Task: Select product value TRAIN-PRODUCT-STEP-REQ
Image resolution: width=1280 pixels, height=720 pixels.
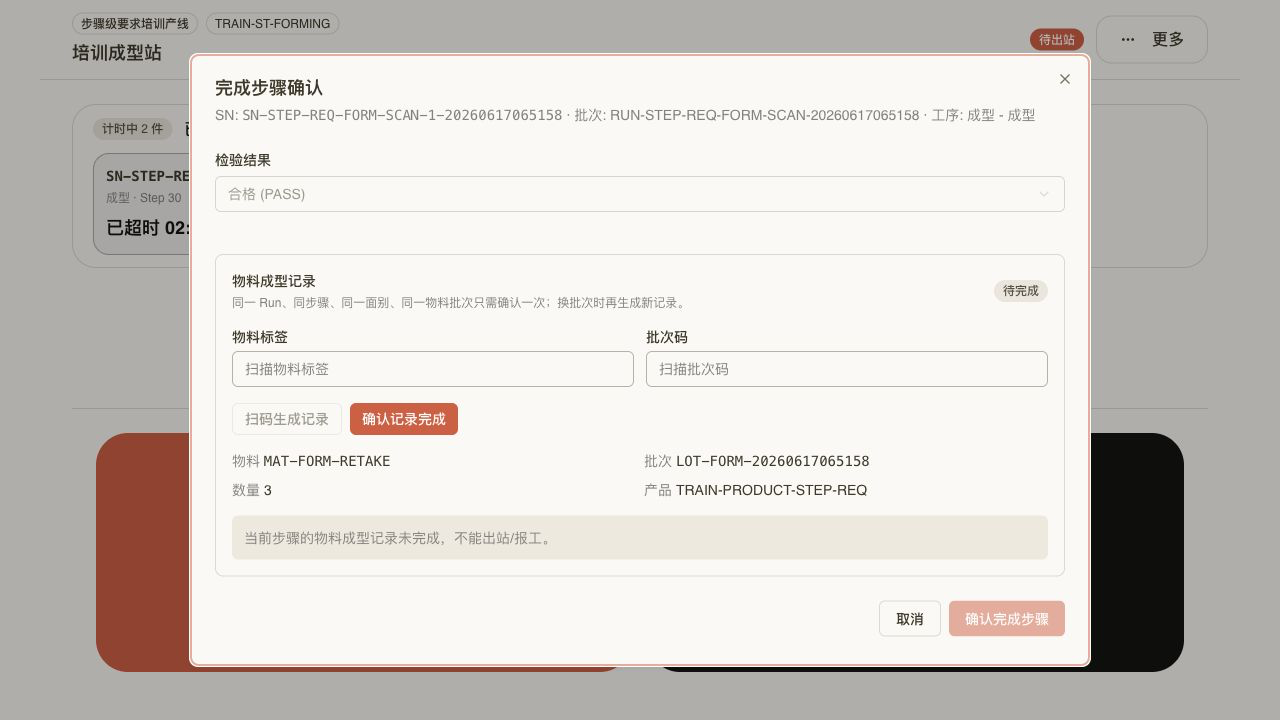Action: (x=771, y=490)
